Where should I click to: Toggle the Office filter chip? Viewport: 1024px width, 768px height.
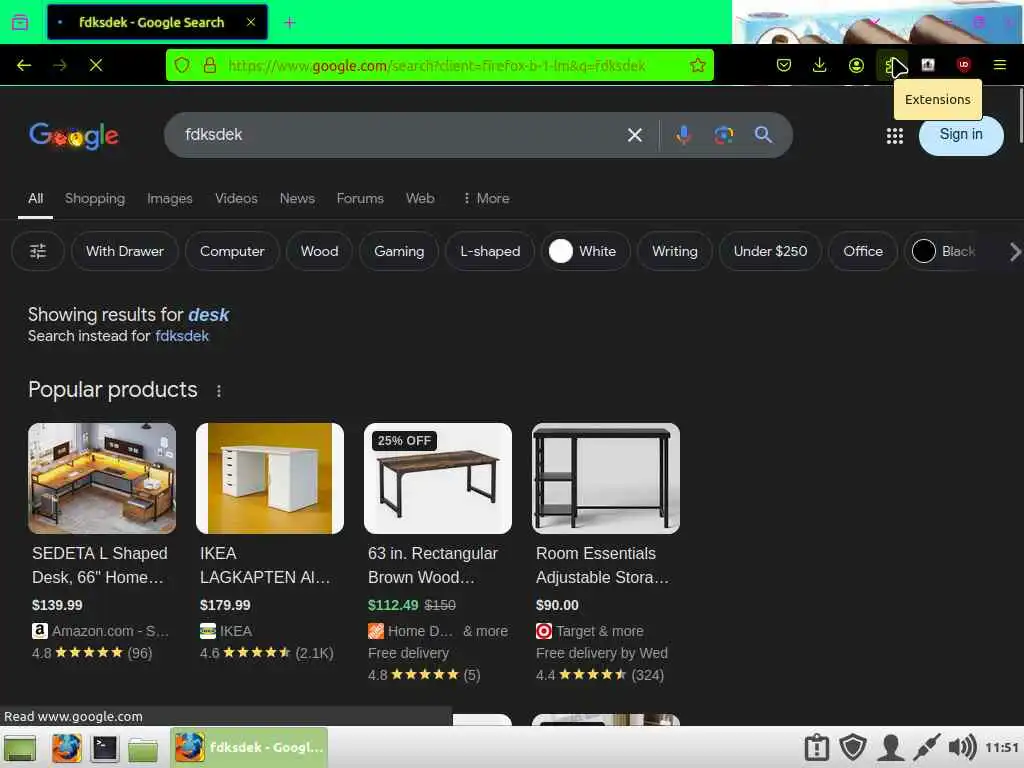click(x=863, y=251)
